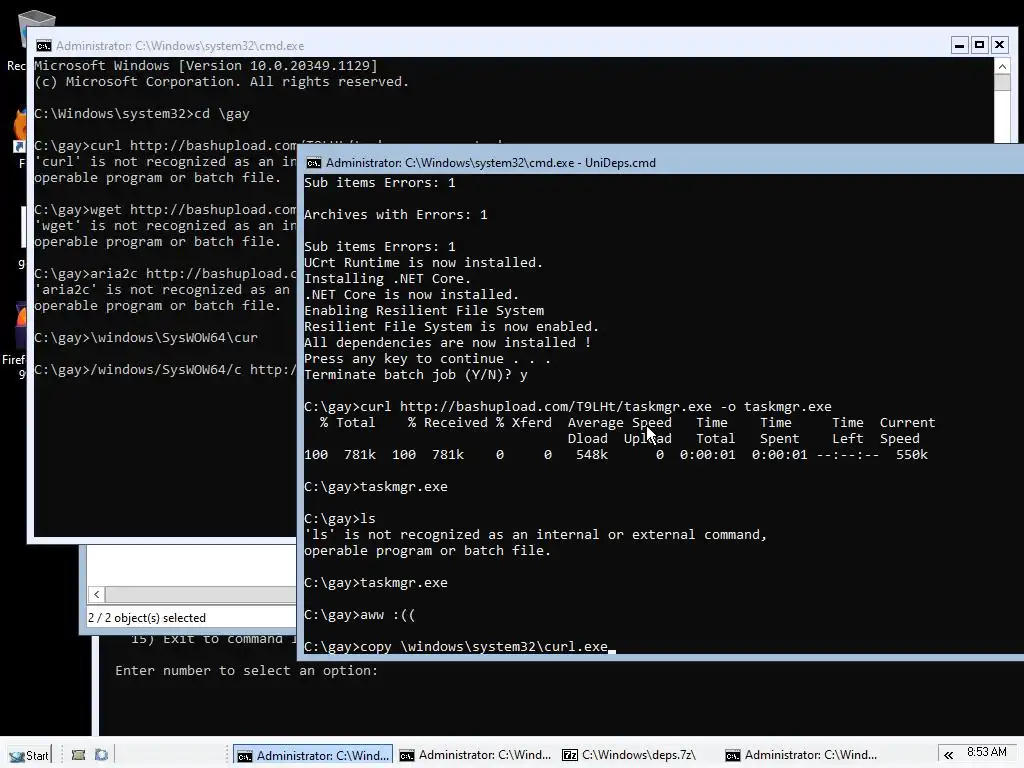1024x768 pixels.
Task: Switch to the second Administrator cmd taskbar button
Action: tap(475, 755)
